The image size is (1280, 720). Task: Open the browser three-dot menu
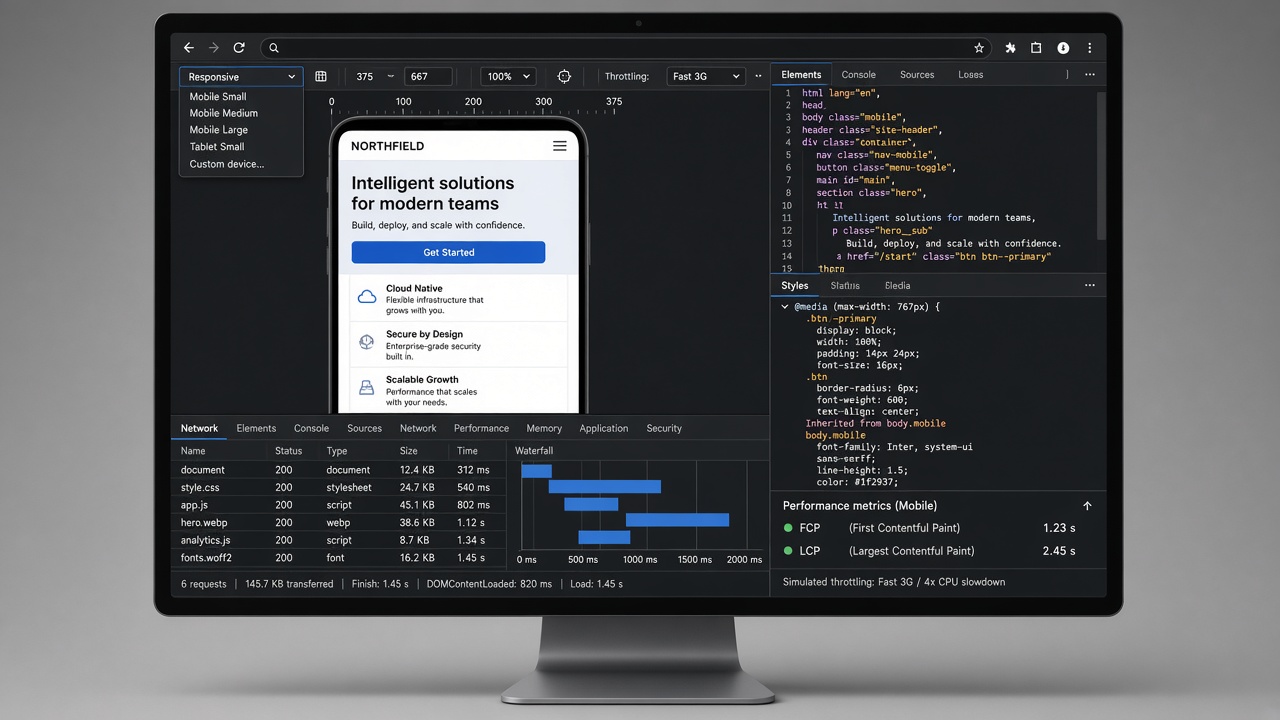[x=1089, y=48]
